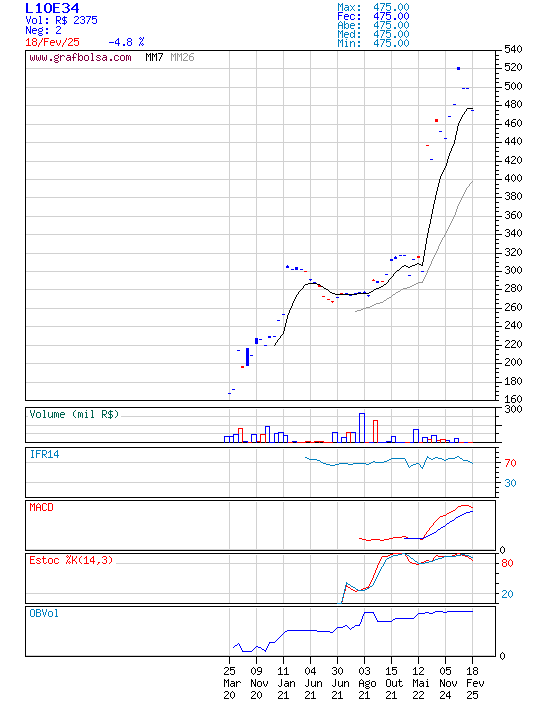Image resolution: width=545 pixels, height=720 pixels.
Task: Click the MACD indicator label
Action: pyautogui.click(x=41, y=507)
